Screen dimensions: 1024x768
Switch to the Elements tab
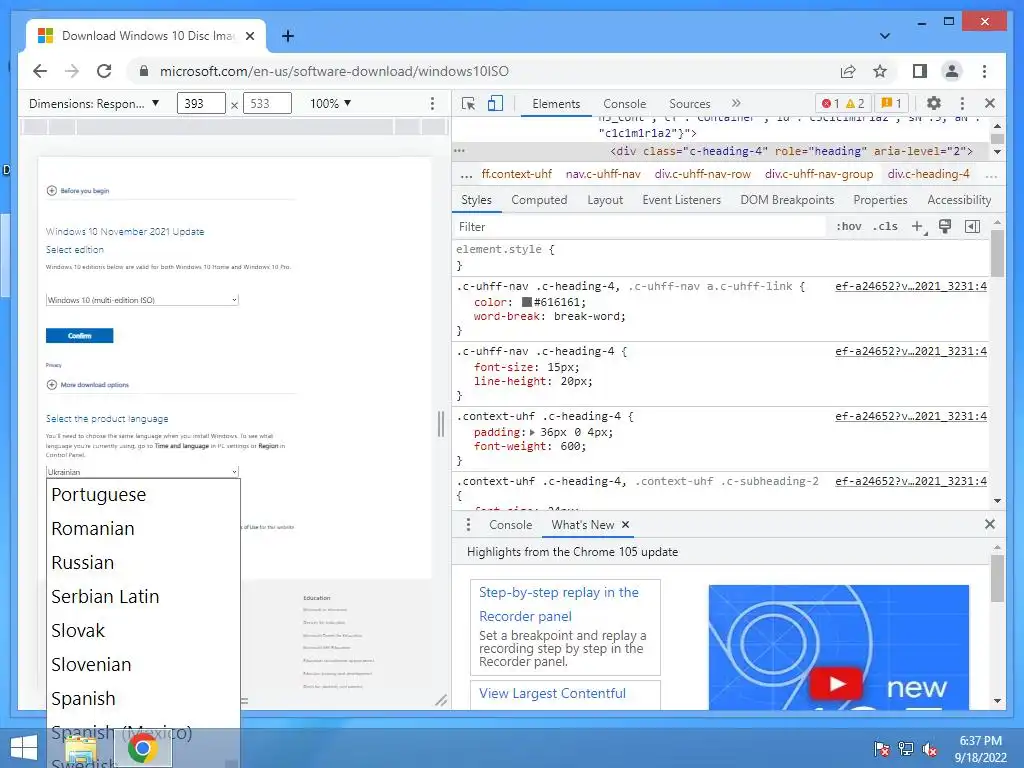coord(556,104)
